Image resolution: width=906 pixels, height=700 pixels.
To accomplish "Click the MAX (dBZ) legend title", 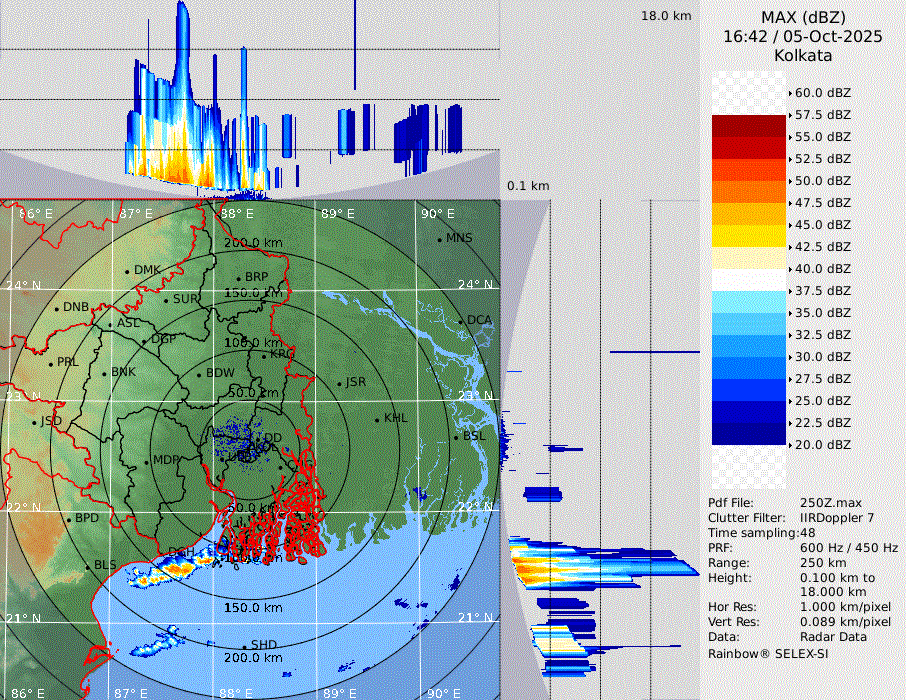I will coord(802,17).
